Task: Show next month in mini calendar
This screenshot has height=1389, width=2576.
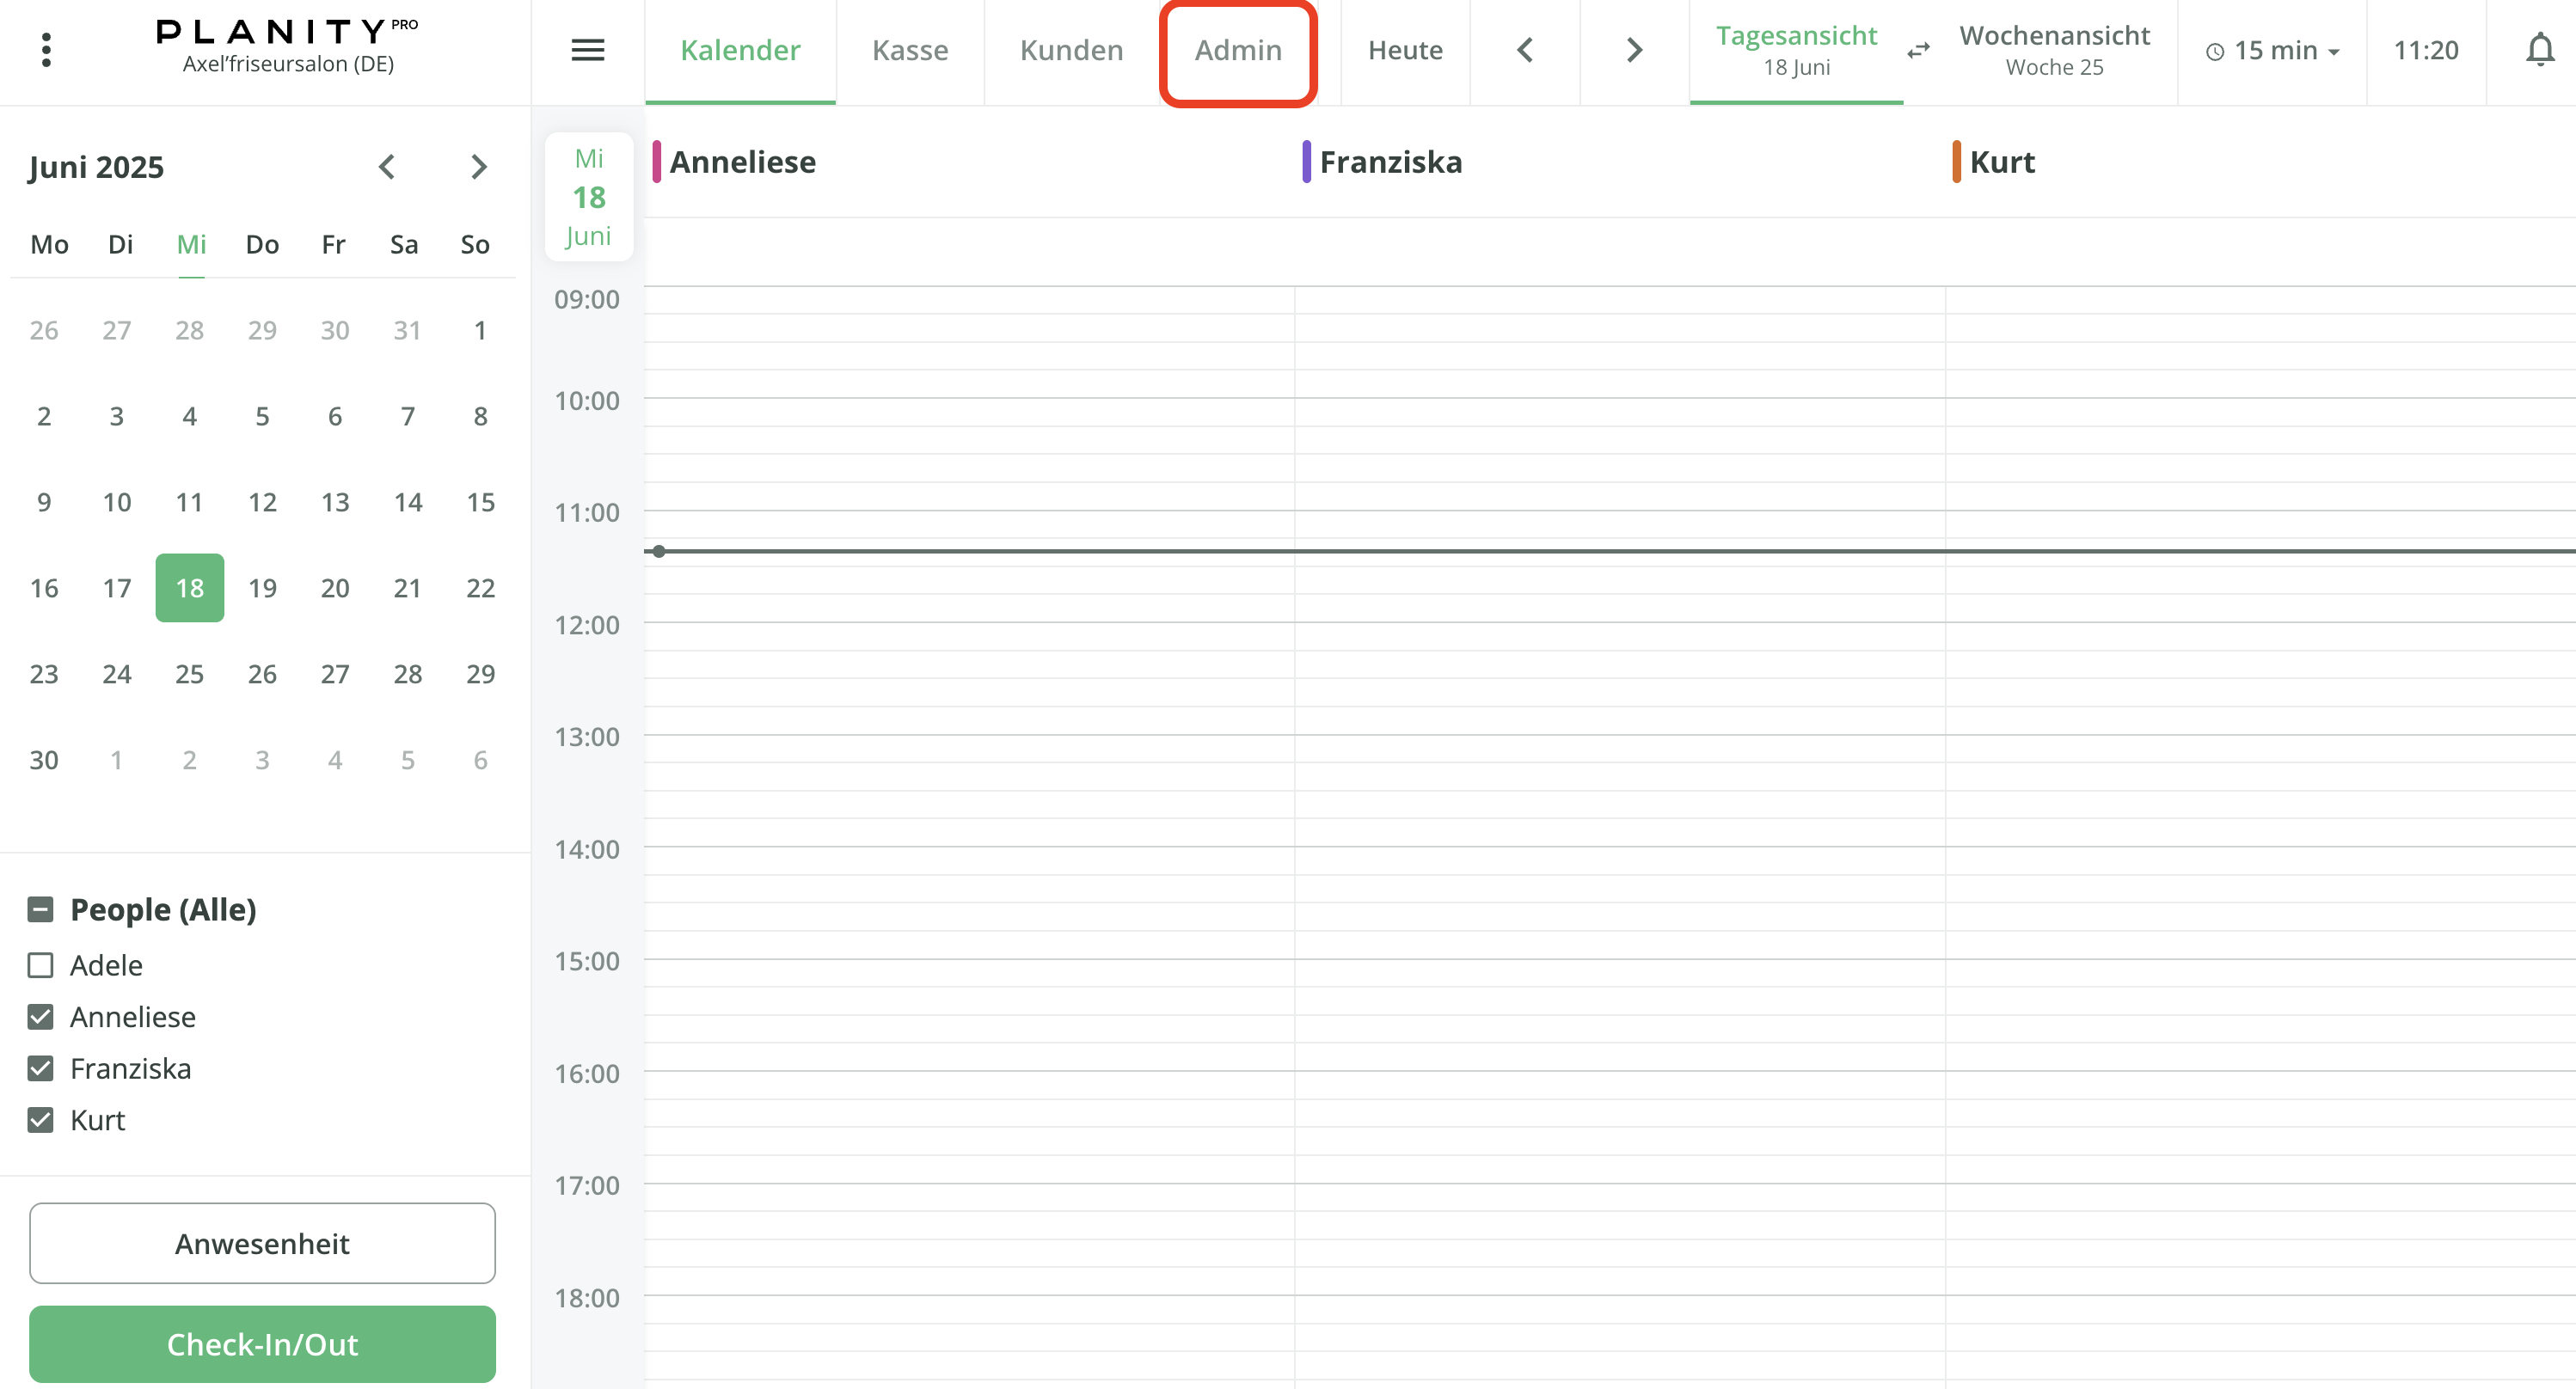Action: coord(478,167)
